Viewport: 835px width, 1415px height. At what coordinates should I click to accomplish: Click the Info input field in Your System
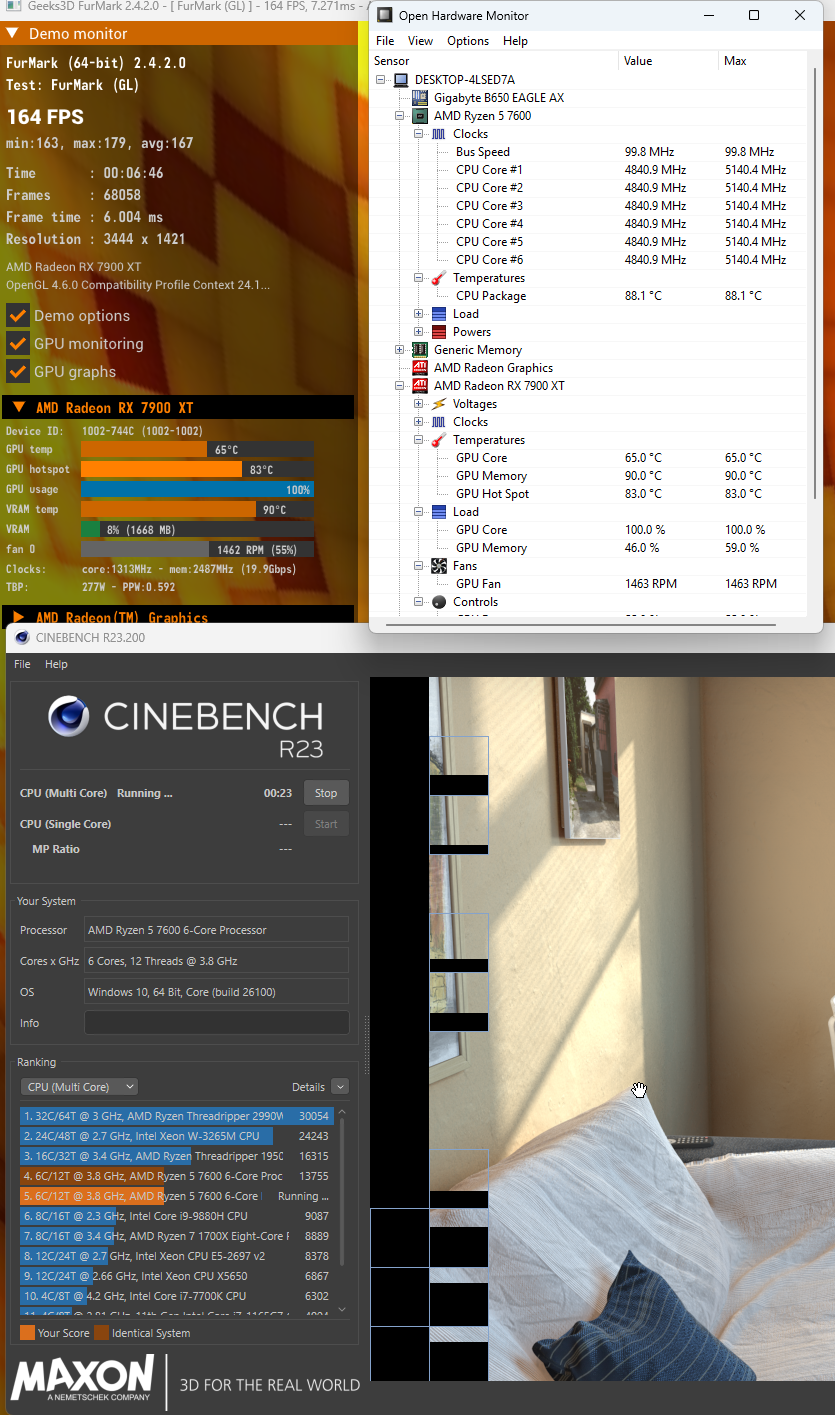click(x=217, y=1023)
